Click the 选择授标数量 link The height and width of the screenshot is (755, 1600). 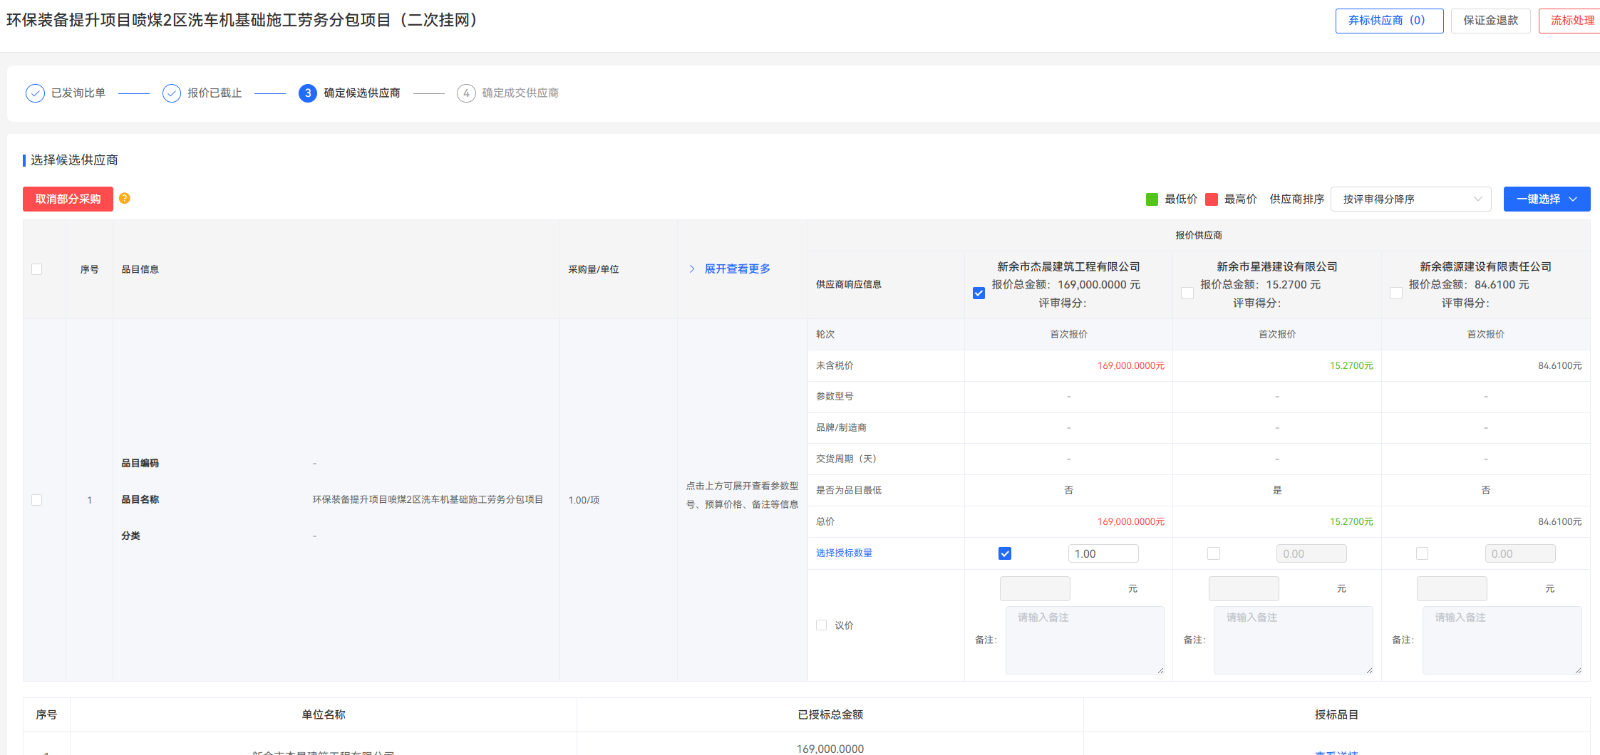pos(844,553)
